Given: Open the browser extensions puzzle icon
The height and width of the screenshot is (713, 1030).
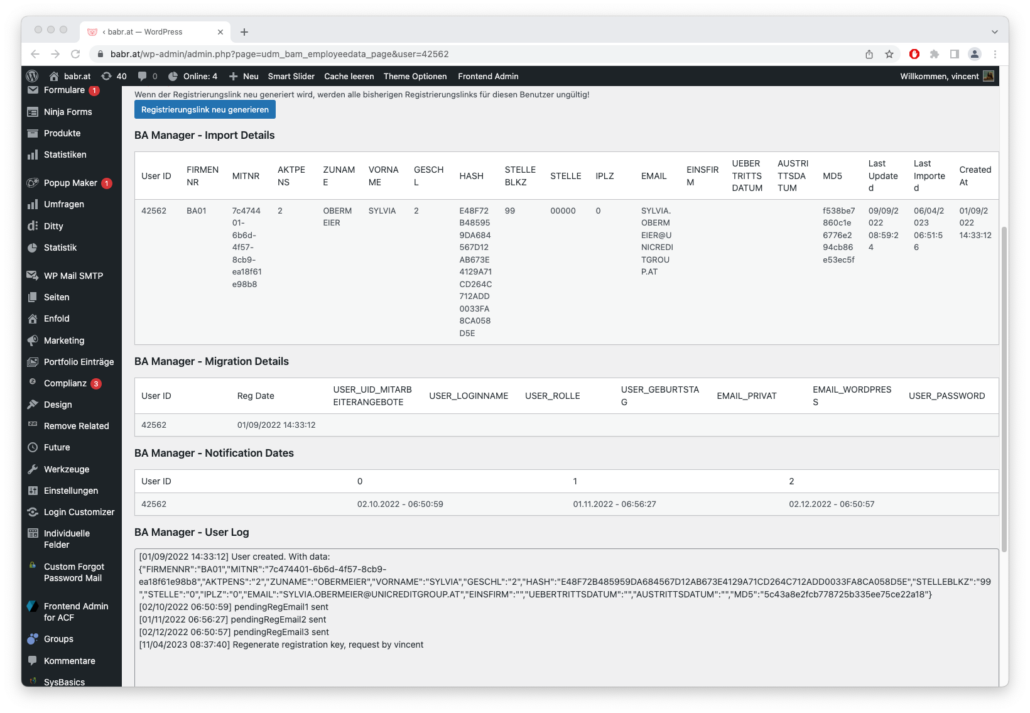Looking at the screenshot, I should click(934, 54).
